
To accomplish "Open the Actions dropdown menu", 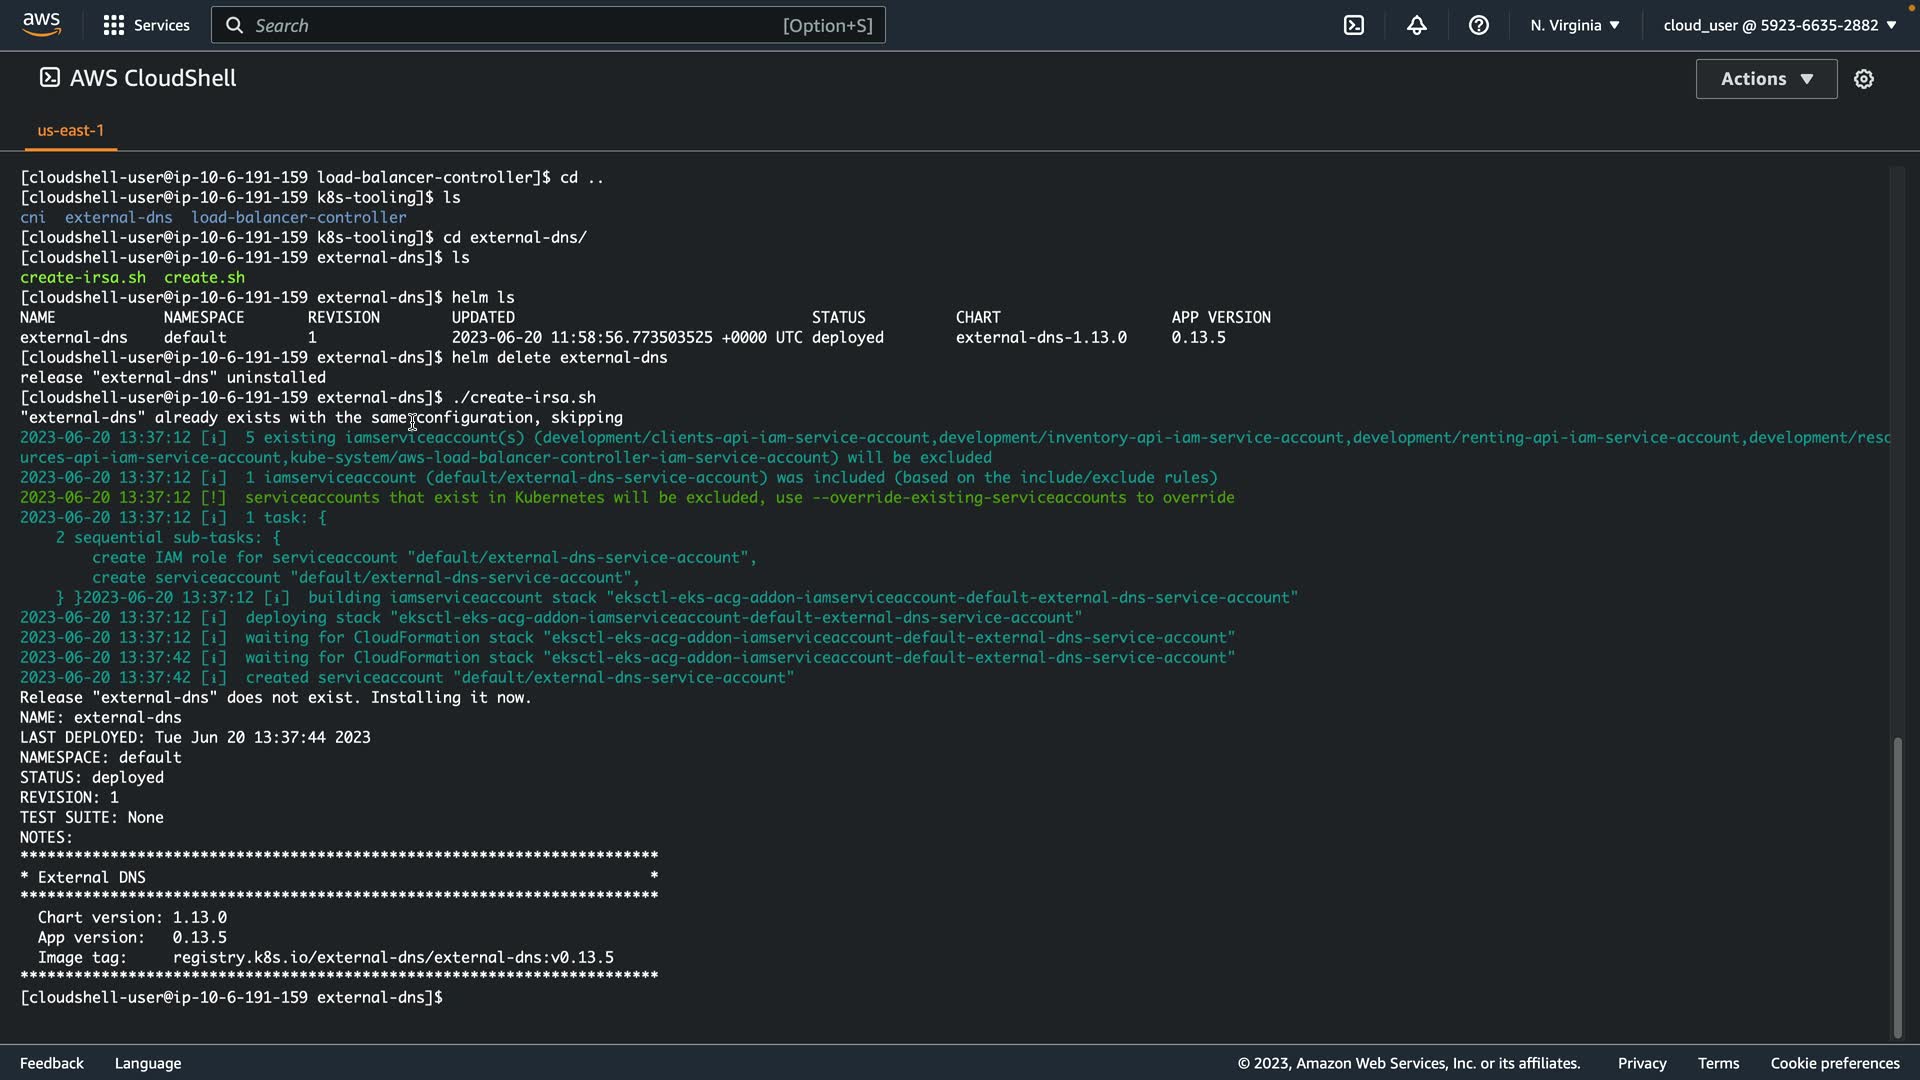I will pyautogui.click(x=1766, y=79).
